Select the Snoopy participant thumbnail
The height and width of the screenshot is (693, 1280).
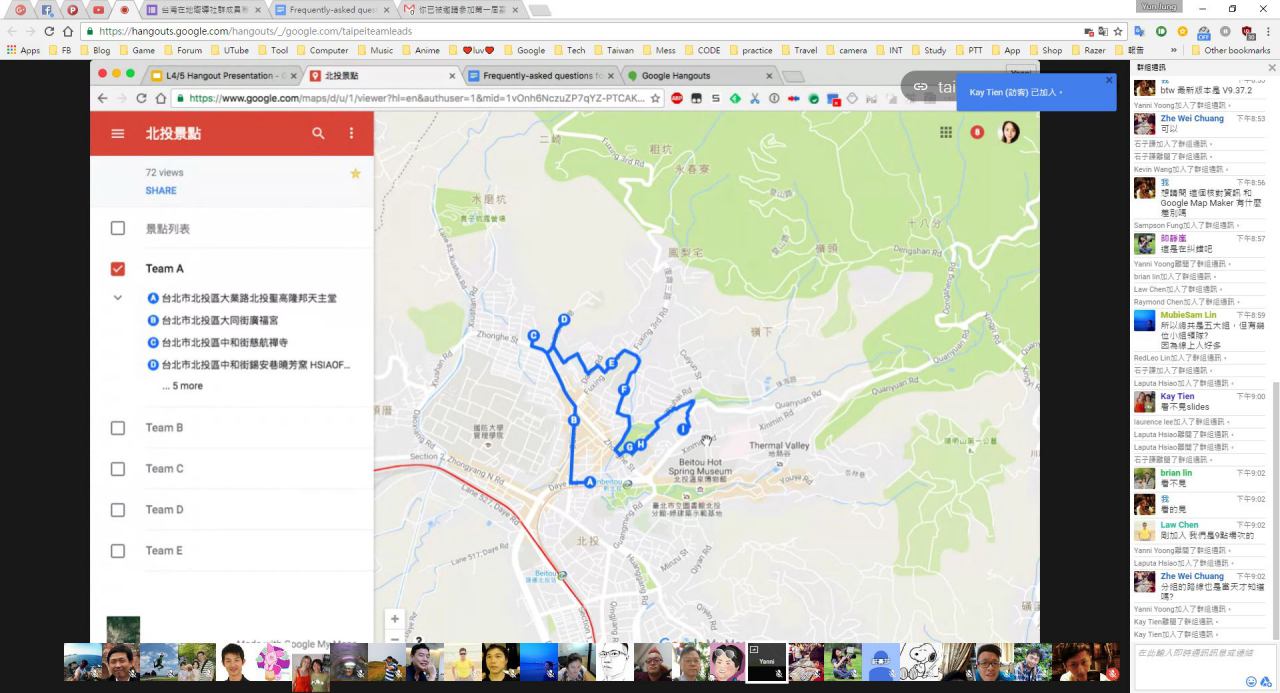tap(919, 662)
